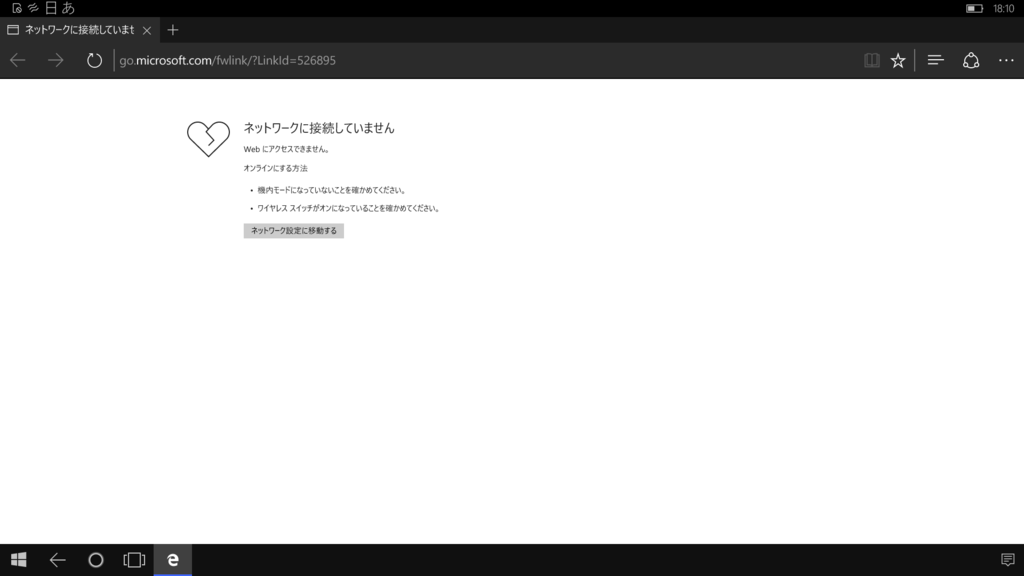Add page to favorites with star icon
Image resolution: width=1024 pixels, height=576 pixels.
[898, 60]
